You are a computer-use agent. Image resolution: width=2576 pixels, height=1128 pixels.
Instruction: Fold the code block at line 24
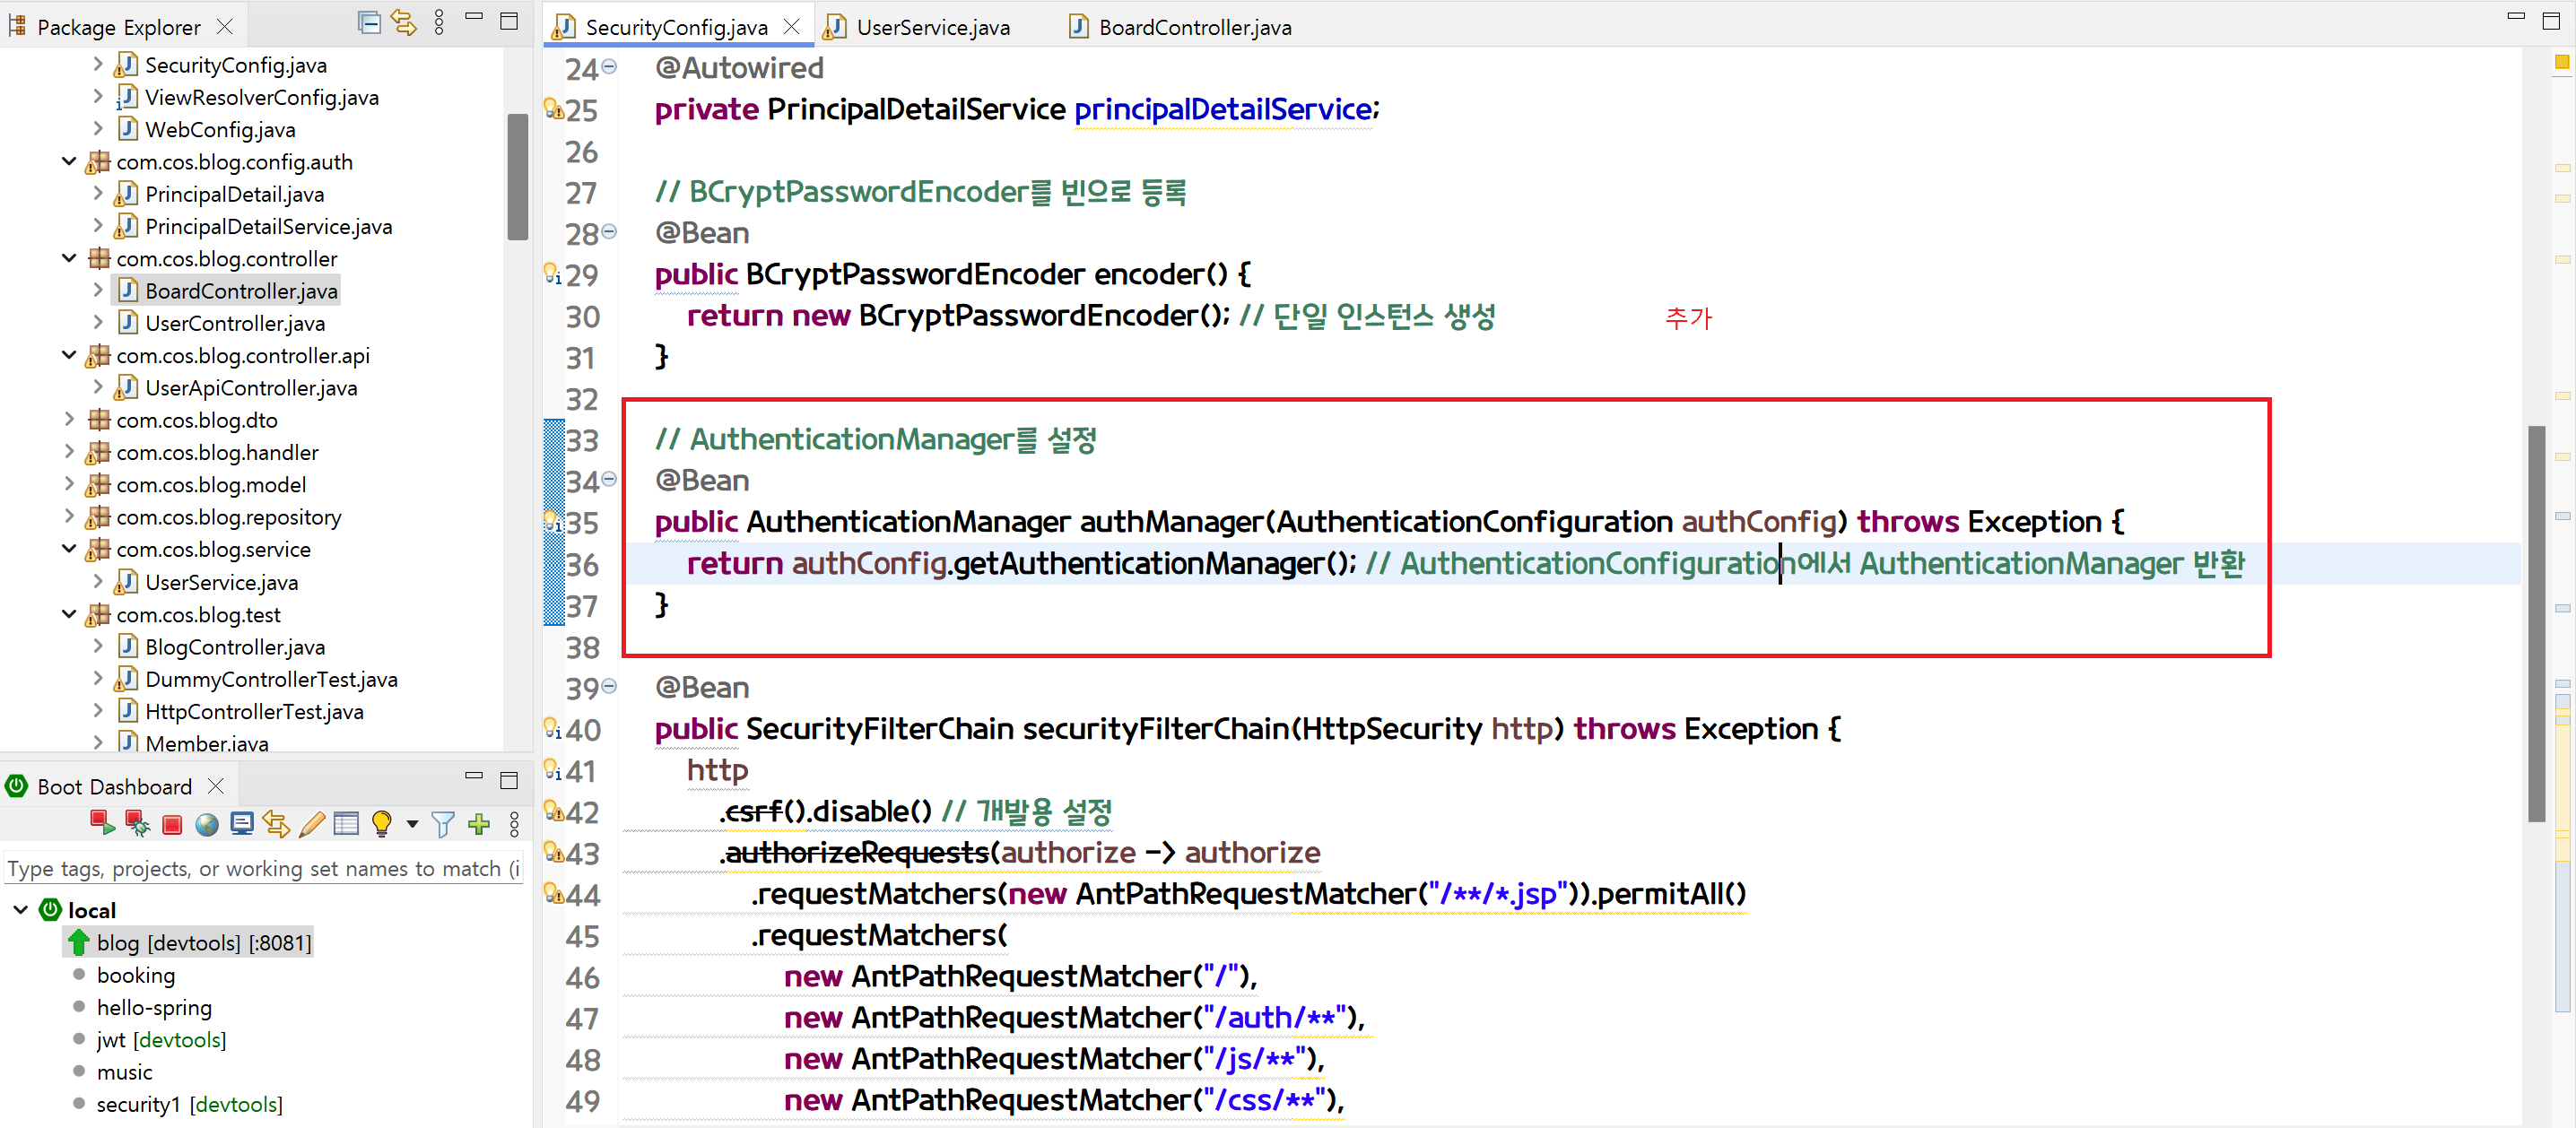click(609, 67)
